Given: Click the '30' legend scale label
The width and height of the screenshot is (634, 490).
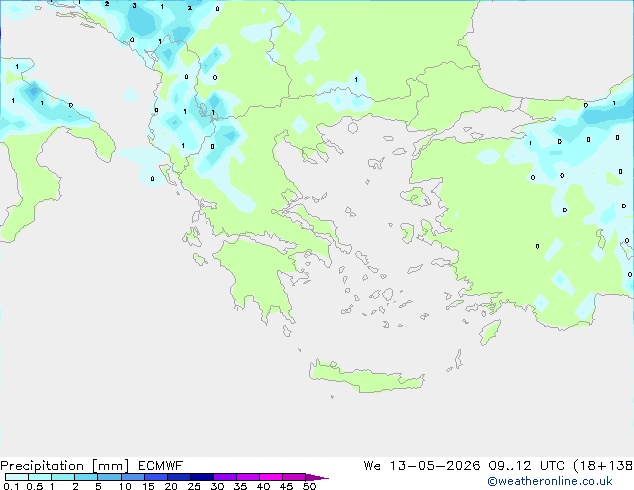Looking at the screenshot, I should pyautogui.click(x=217, y=486).
